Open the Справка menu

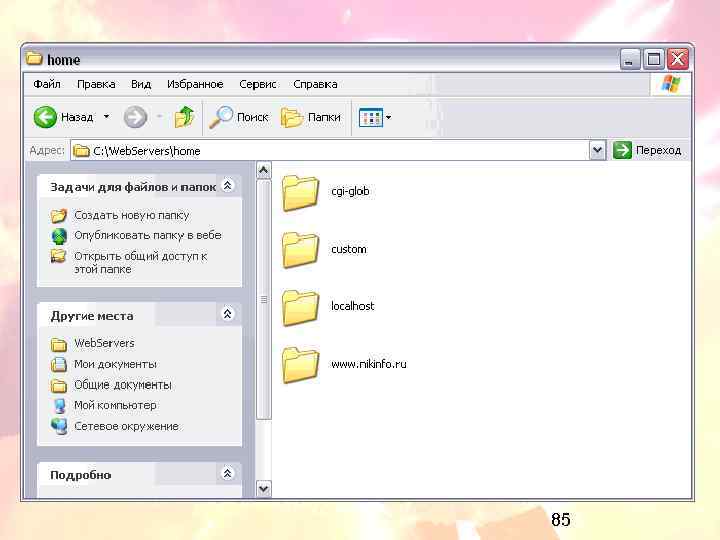(315, 84)
